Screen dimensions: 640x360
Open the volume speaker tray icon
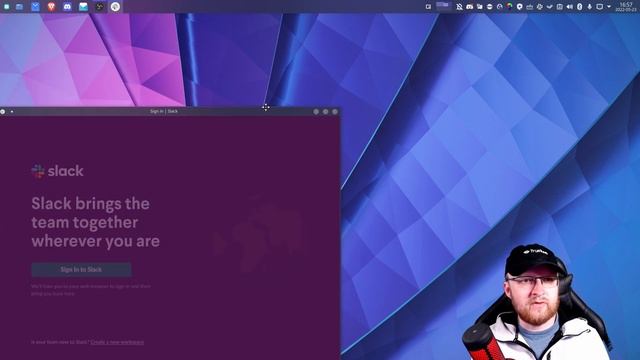(x=569, y=7)
